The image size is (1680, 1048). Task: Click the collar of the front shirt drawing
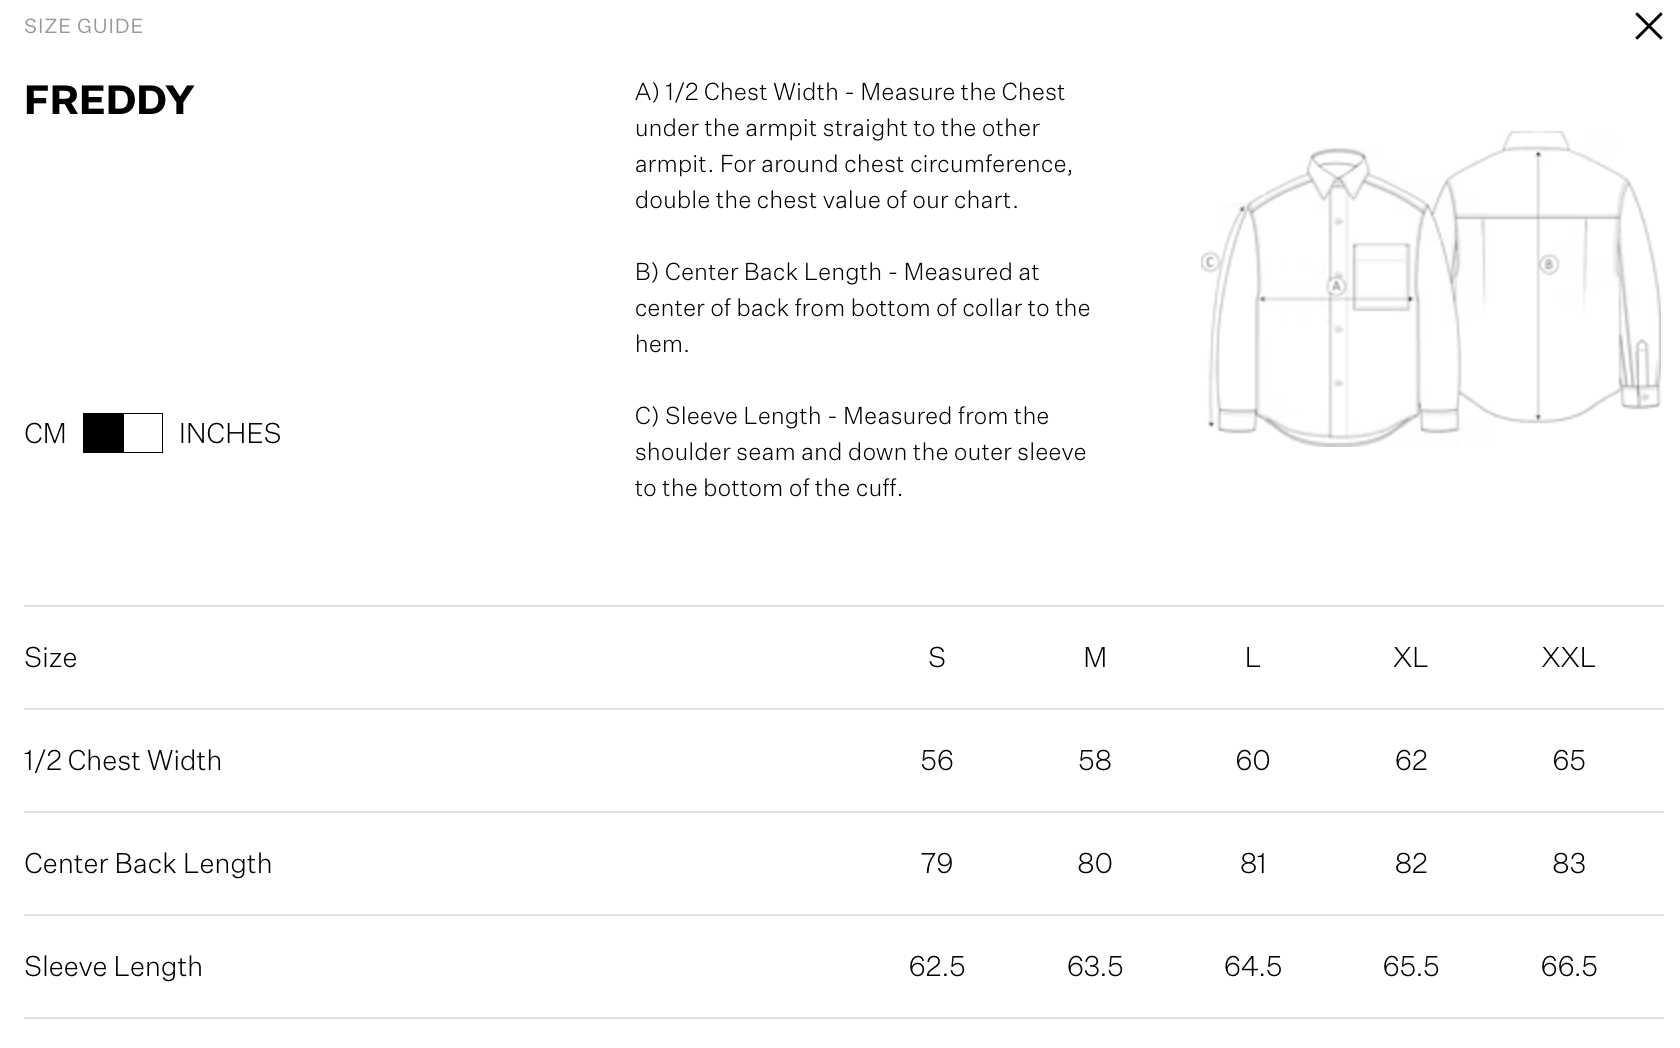tap(1338, 172)
